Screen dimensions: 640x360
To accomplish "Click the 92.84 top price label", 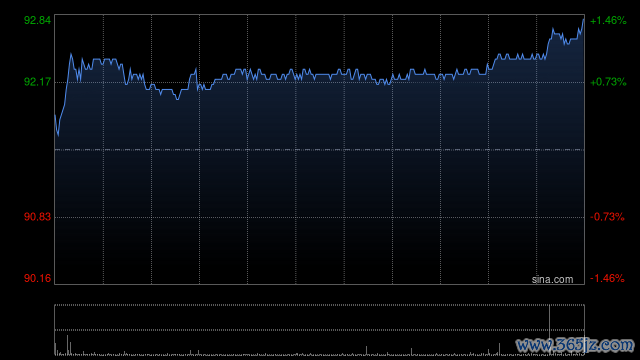I will [37, 20].
